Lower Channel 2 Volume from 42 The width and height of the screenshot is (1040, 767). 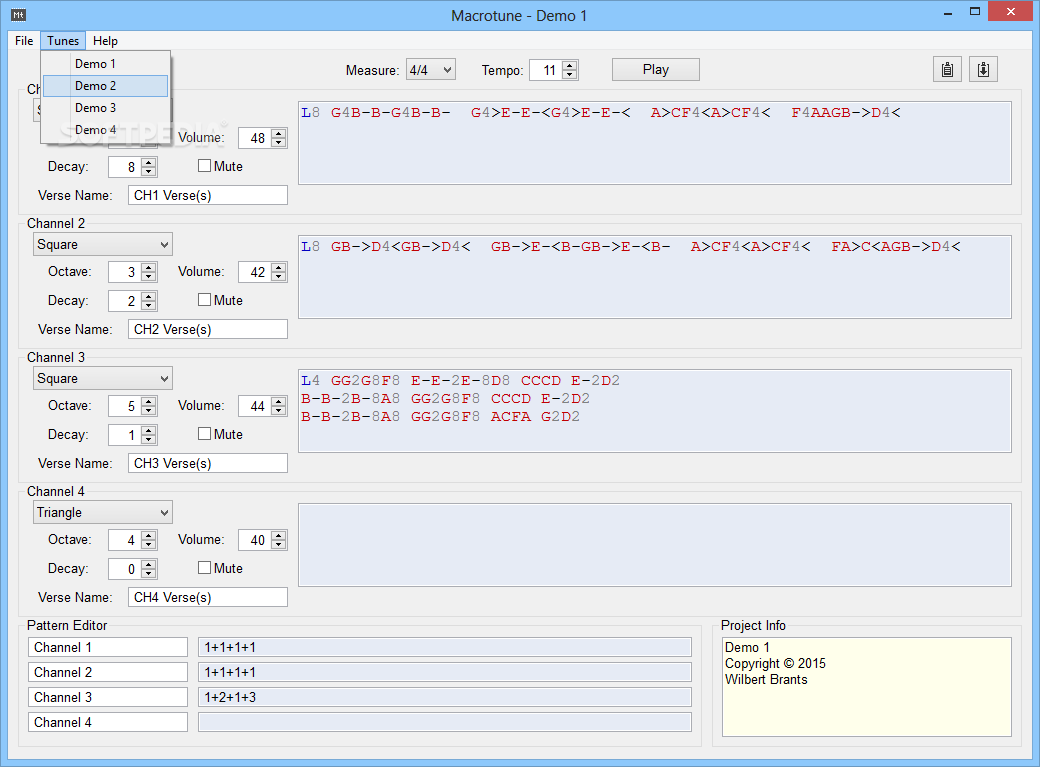279,277
